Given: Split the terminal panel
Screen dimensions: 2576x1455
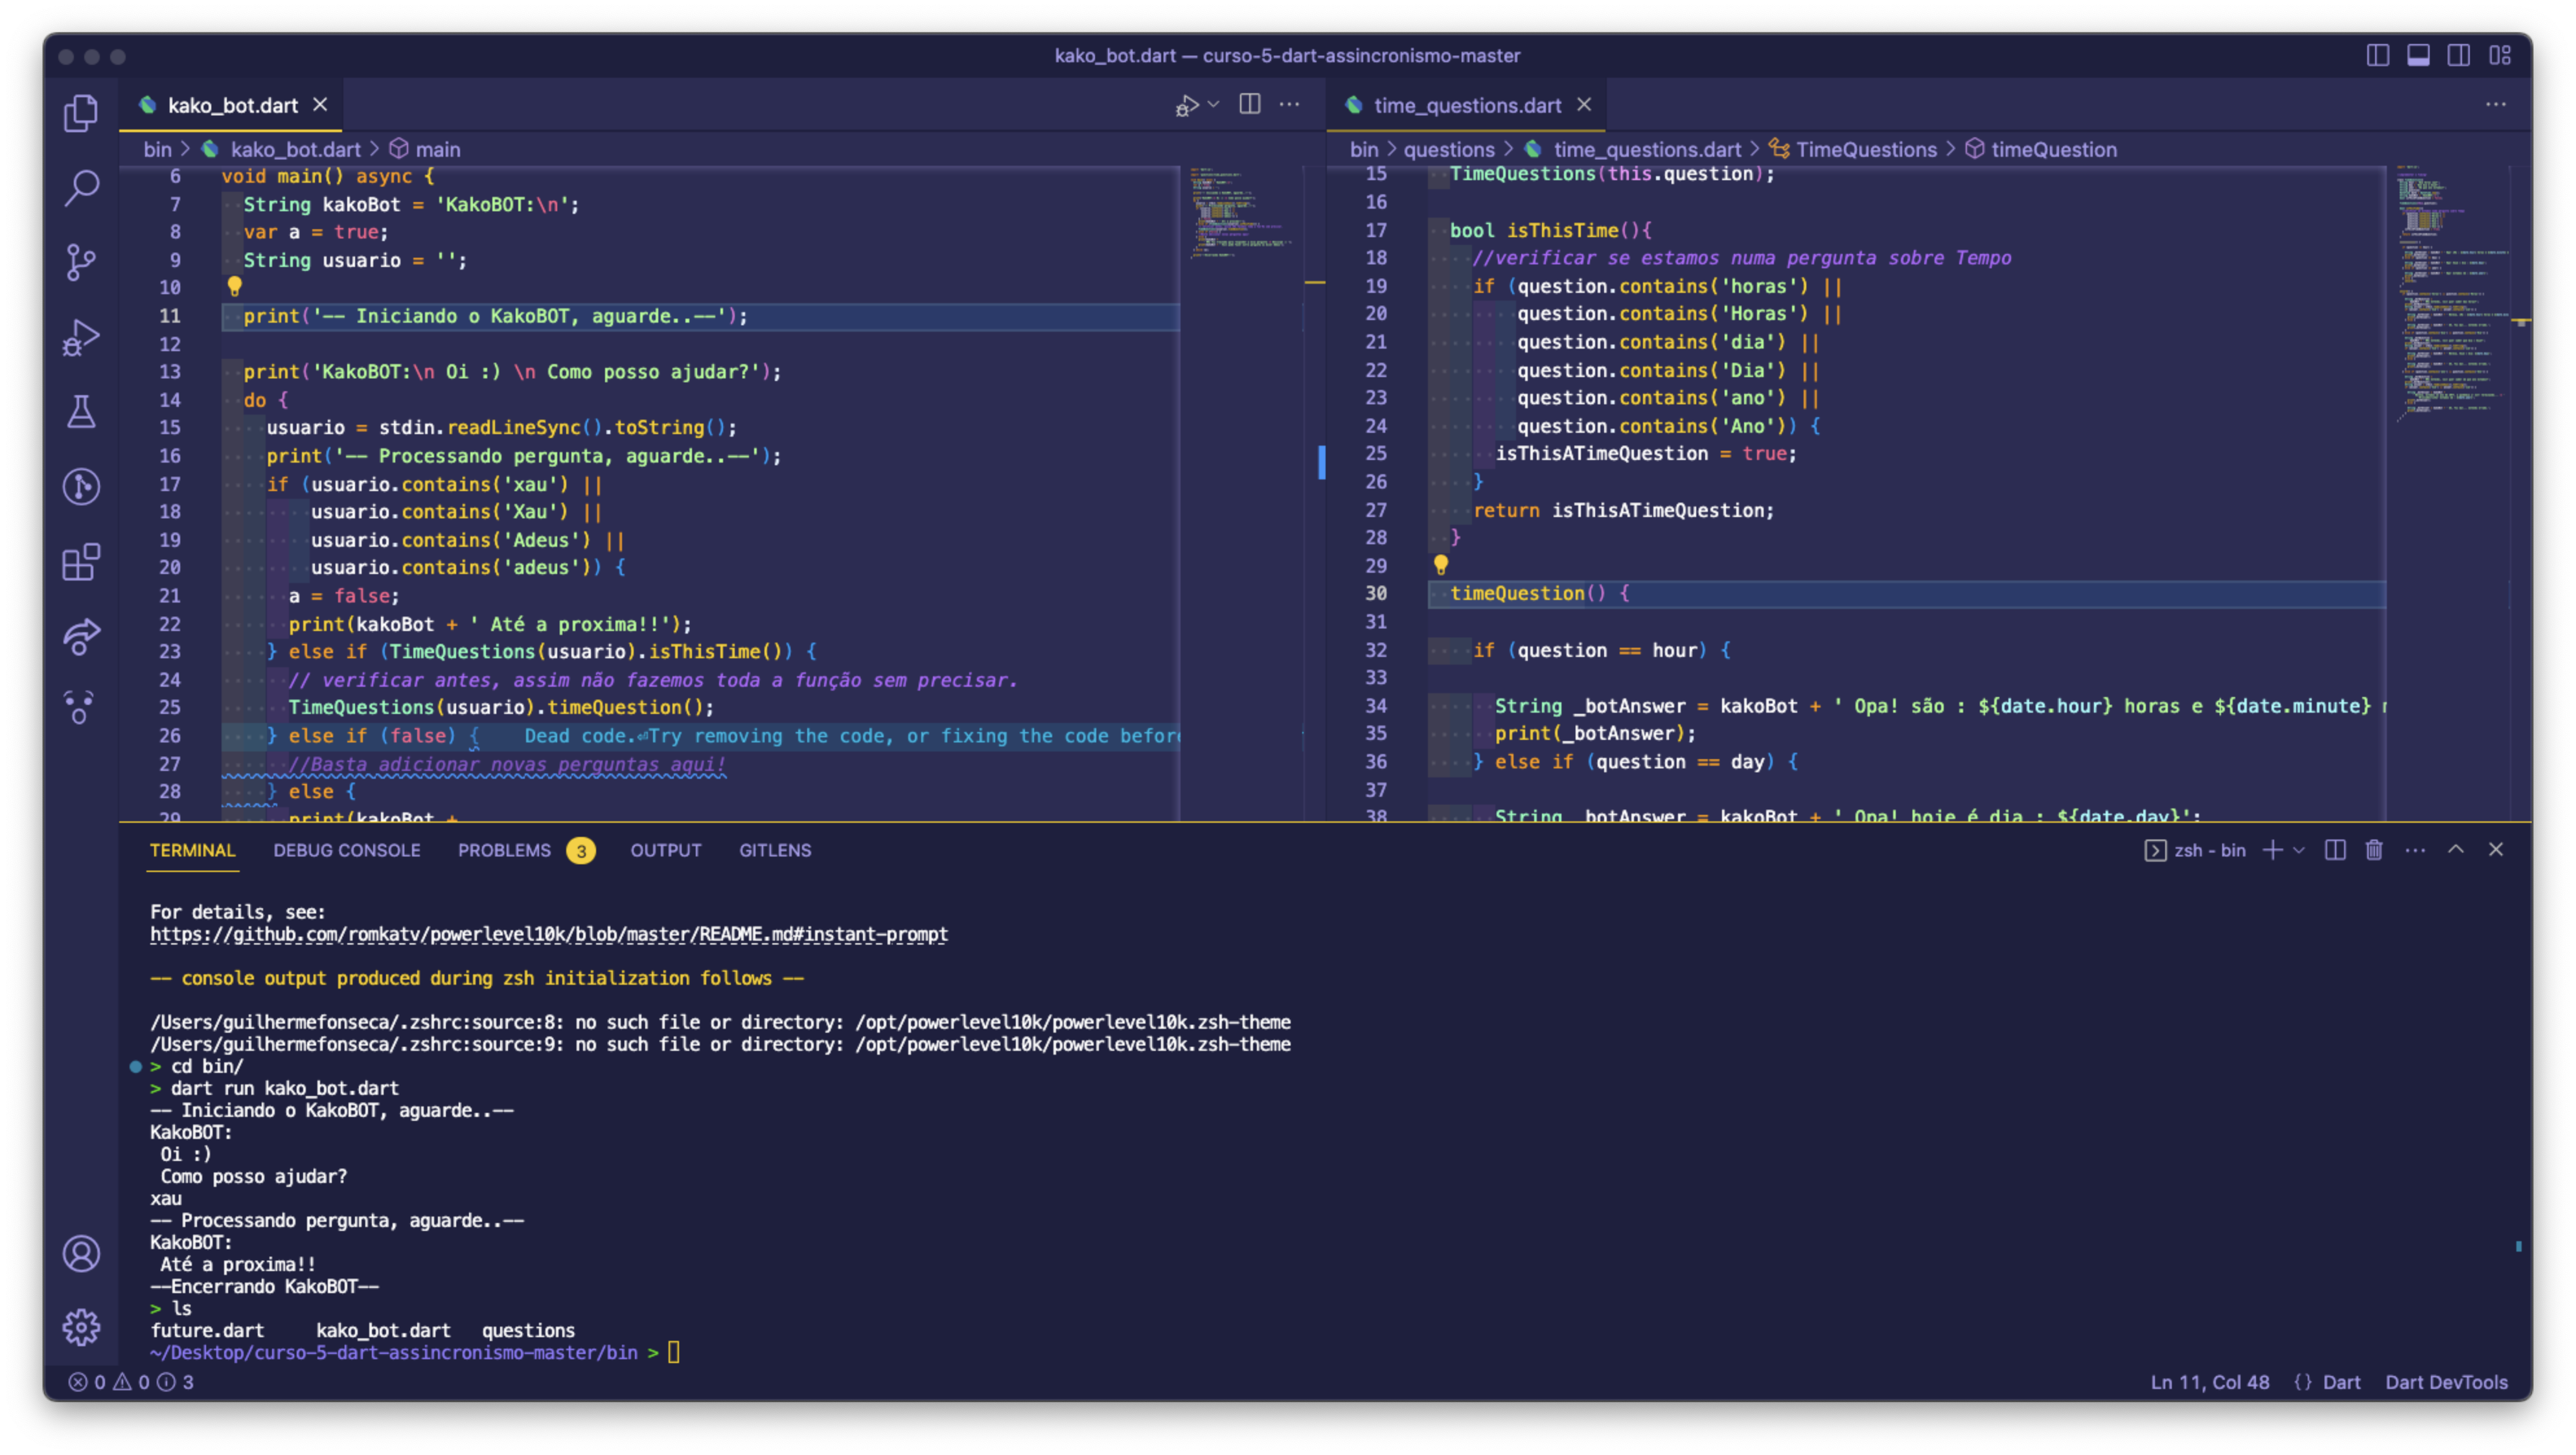Looking at the screenshot, I should (2335, 850).
